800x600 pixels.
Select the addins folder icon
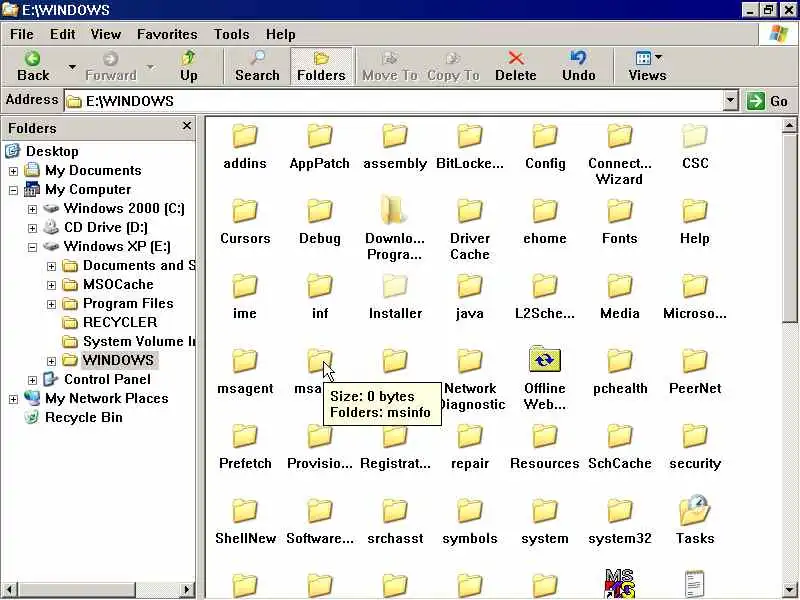pyautogui.click(x=245, y=136)
